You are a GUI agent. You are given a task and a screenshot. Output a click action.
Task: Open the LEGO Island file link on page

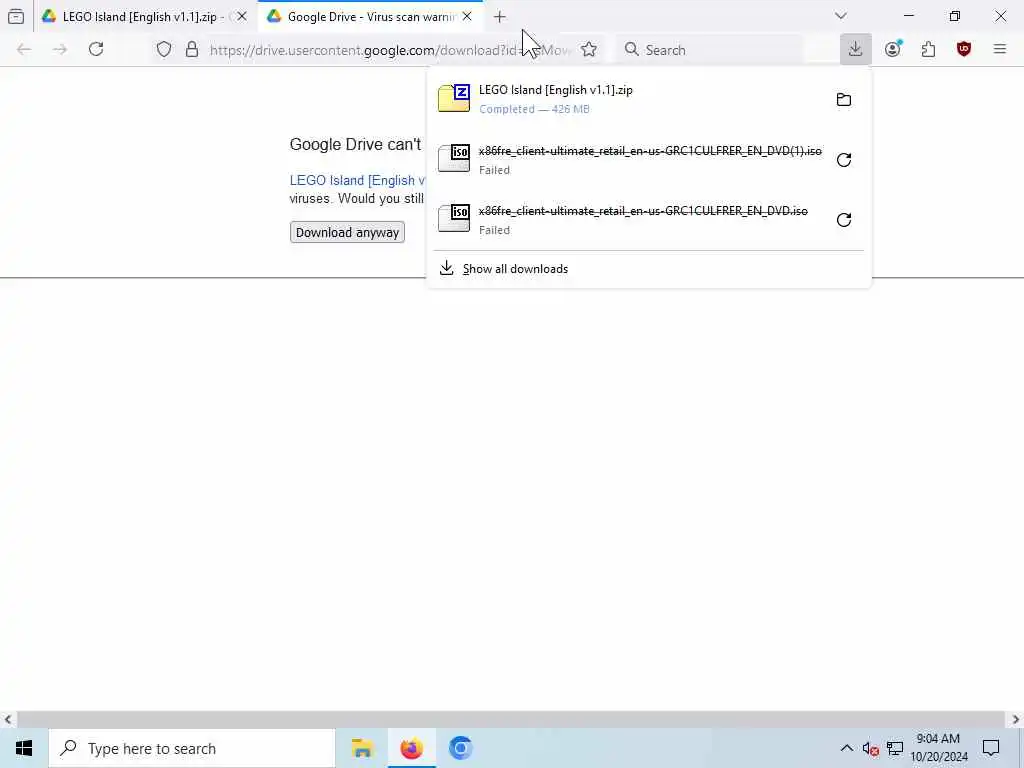click(x=357, y=180)
